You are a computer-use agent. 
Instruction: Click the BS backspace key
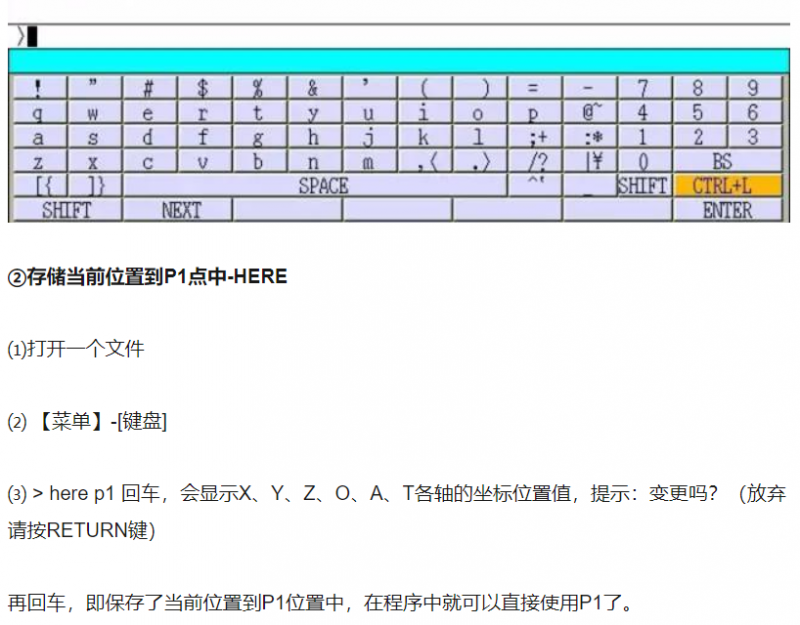click(x=727, y=161)
